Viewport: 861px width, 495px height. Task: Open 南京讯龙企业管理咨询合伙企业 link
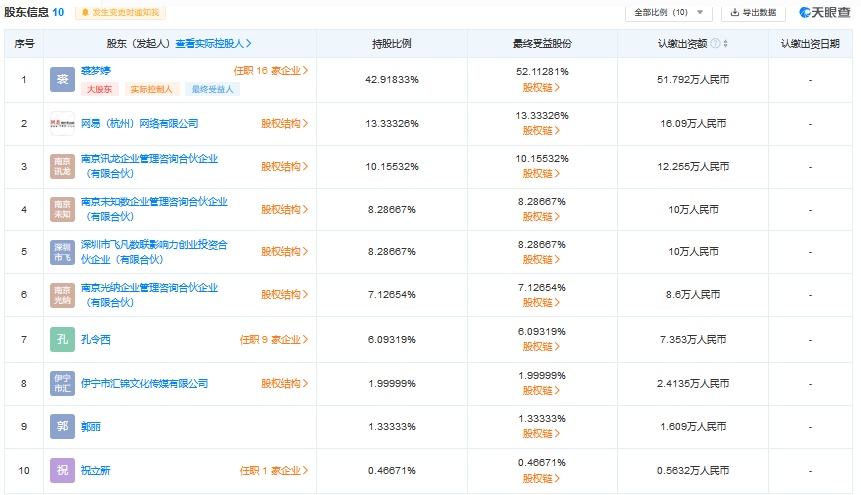[149, 166]
